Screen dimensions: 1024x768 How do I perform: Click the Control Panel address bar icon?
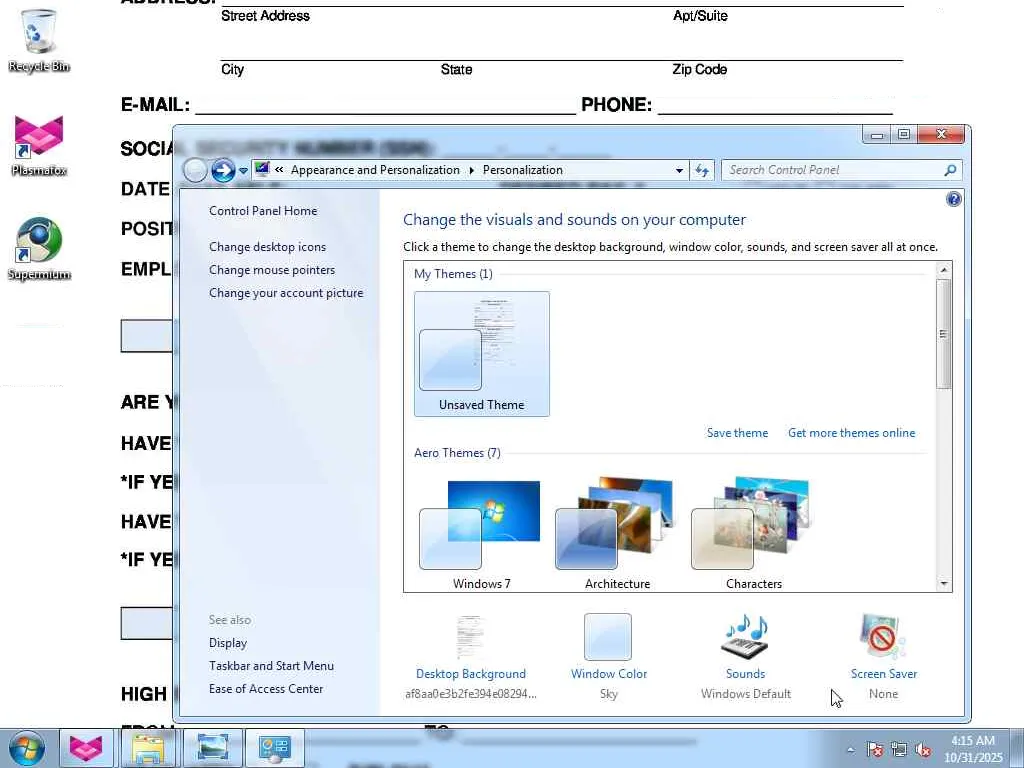pyautogui.click(x=262, y=170)
